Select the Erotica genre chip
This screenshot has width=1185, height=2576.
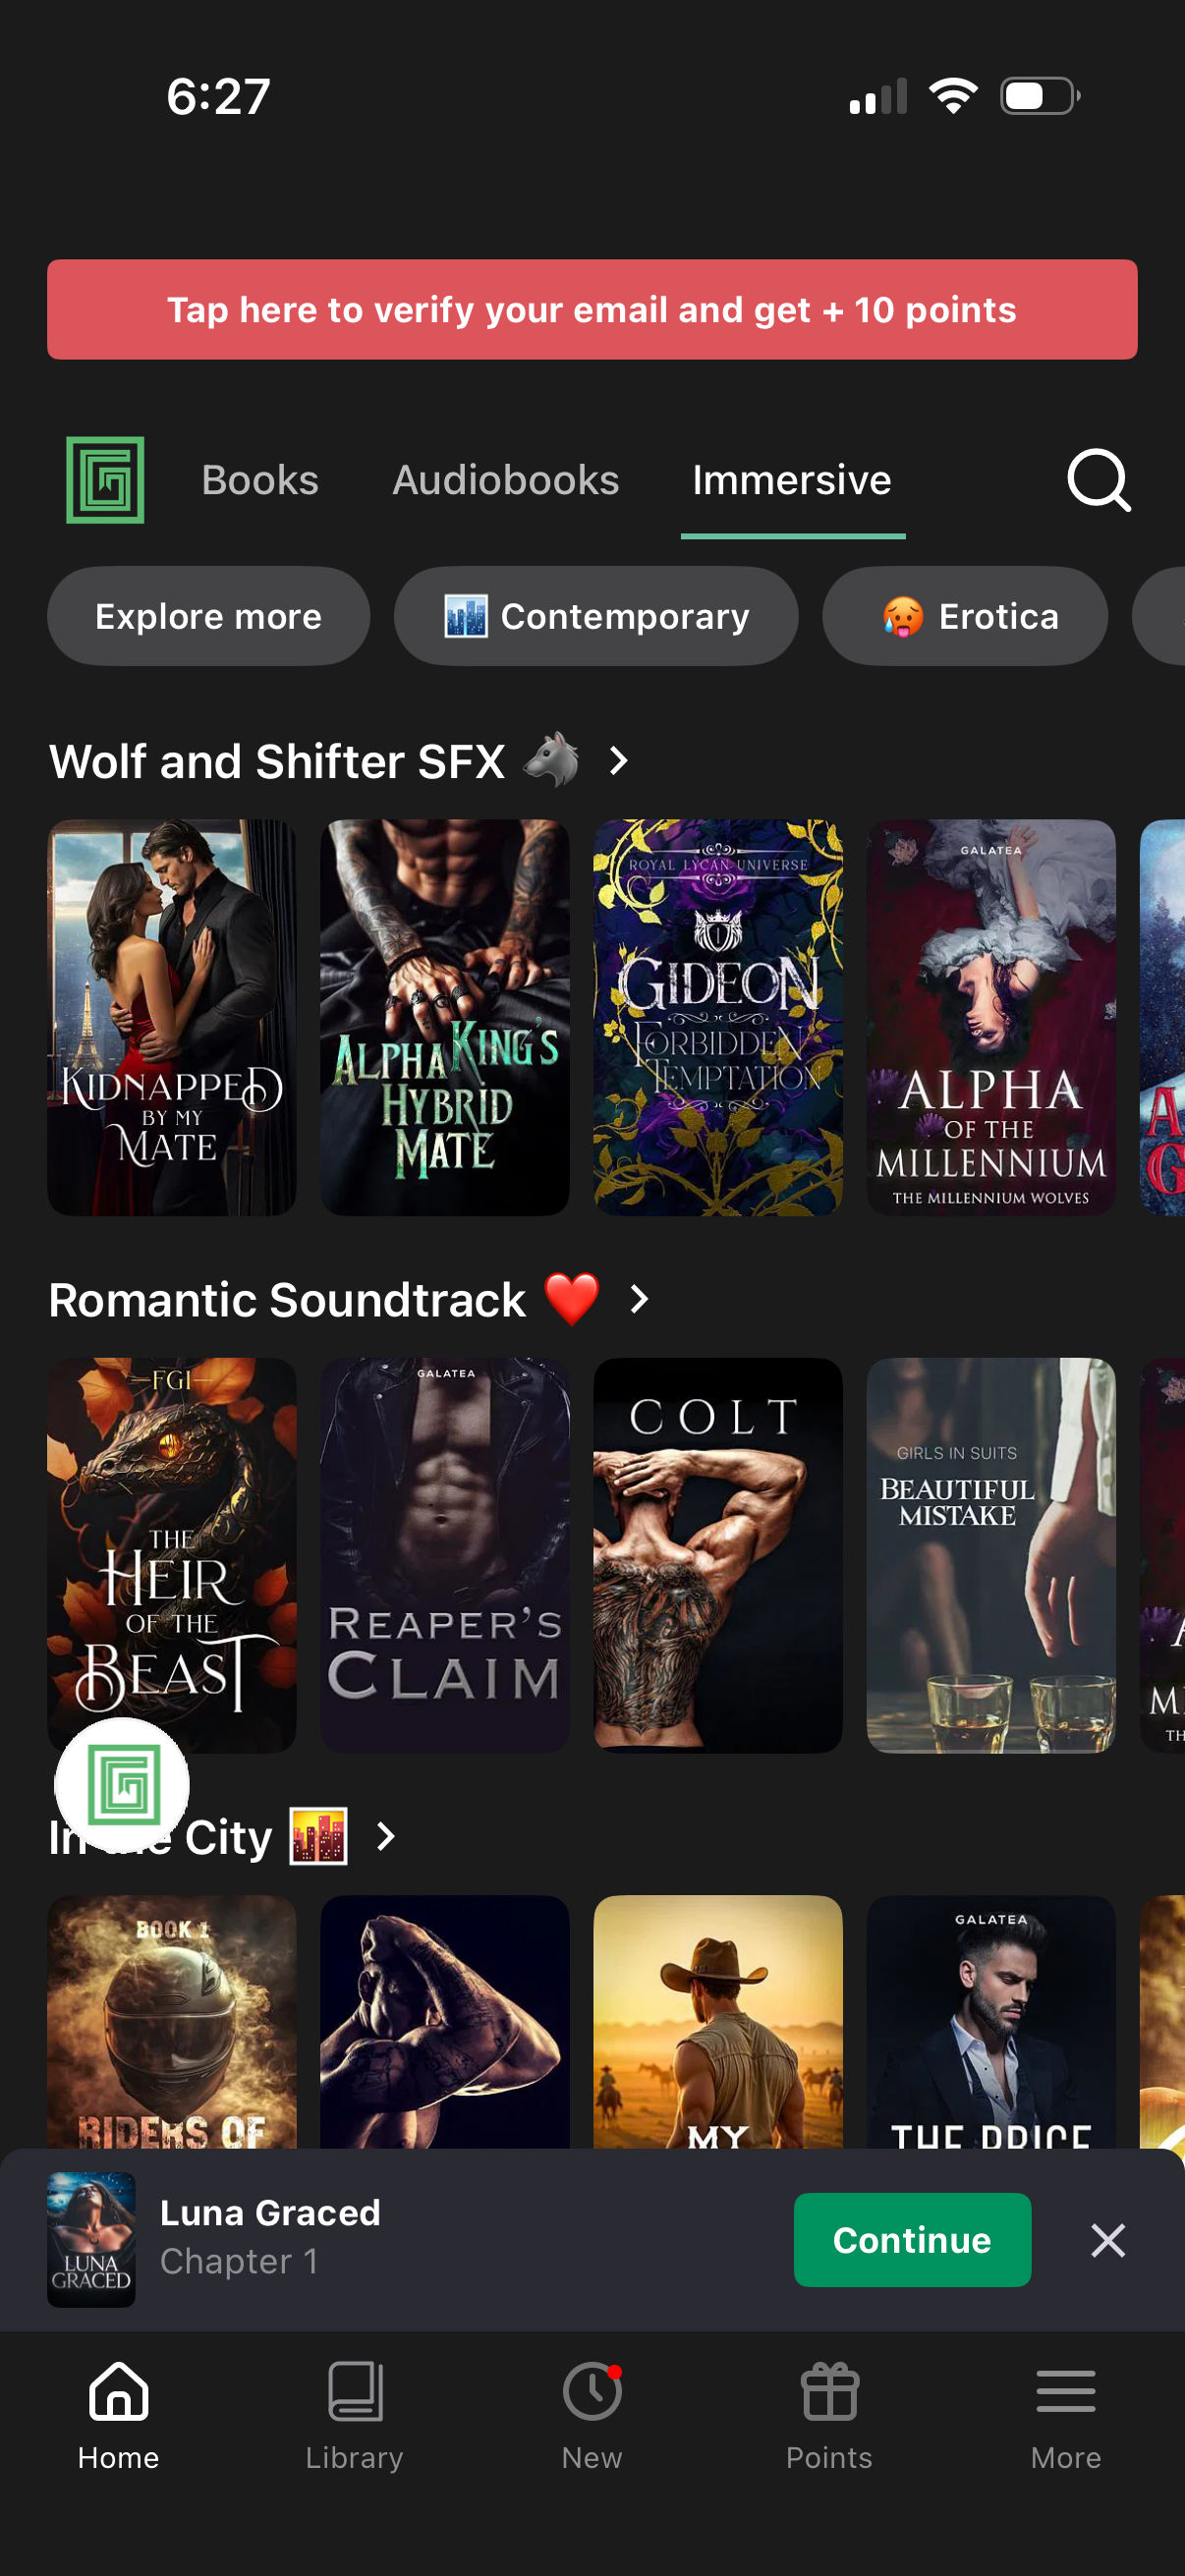965,616
